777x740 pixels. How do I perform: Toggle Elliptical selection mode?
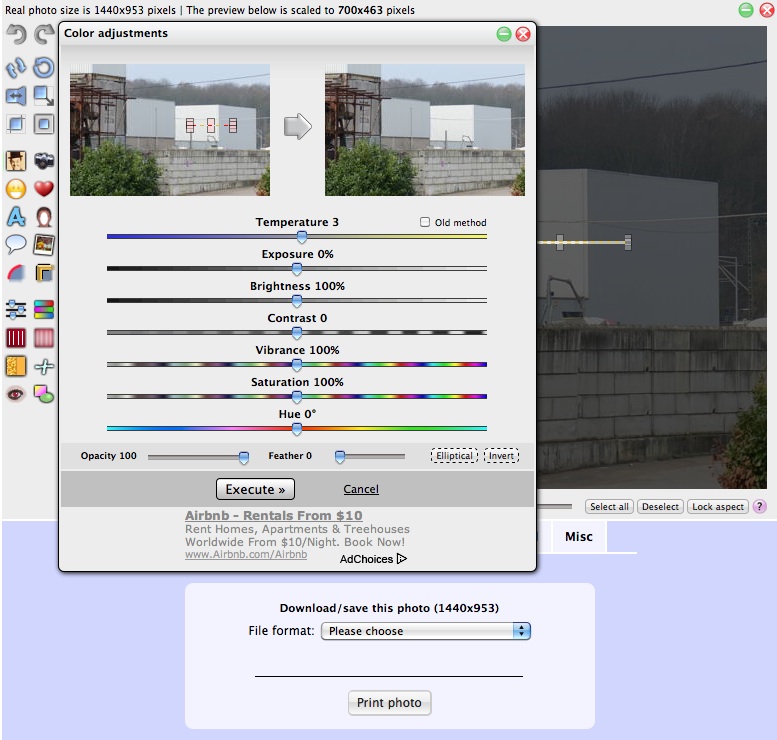[x=454, y=455]
